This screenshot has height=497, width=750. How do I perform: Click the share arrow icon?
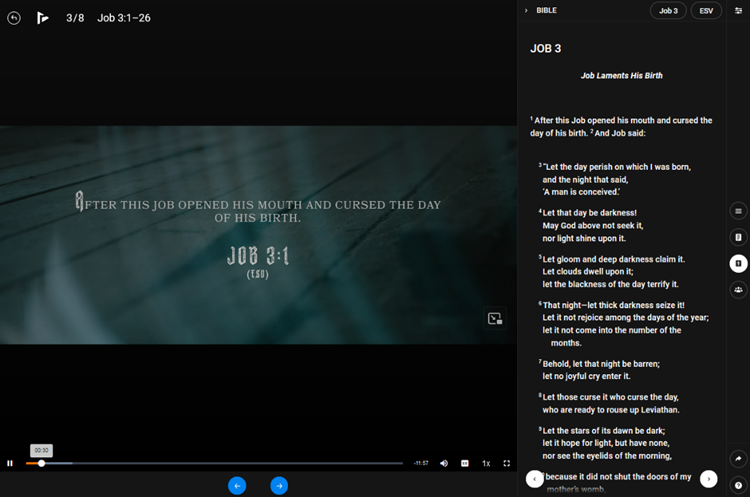point(739,459)
